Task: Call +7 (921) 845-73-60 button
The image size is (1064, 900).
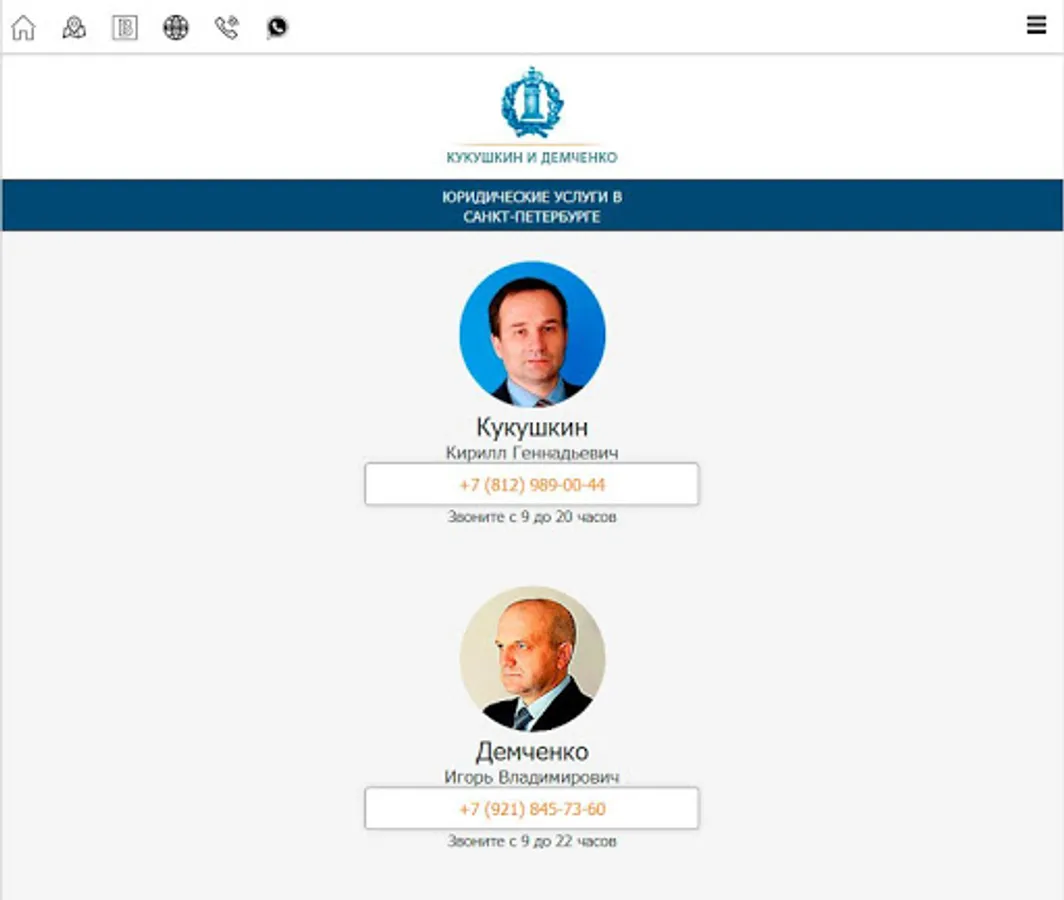Action: 532,808
